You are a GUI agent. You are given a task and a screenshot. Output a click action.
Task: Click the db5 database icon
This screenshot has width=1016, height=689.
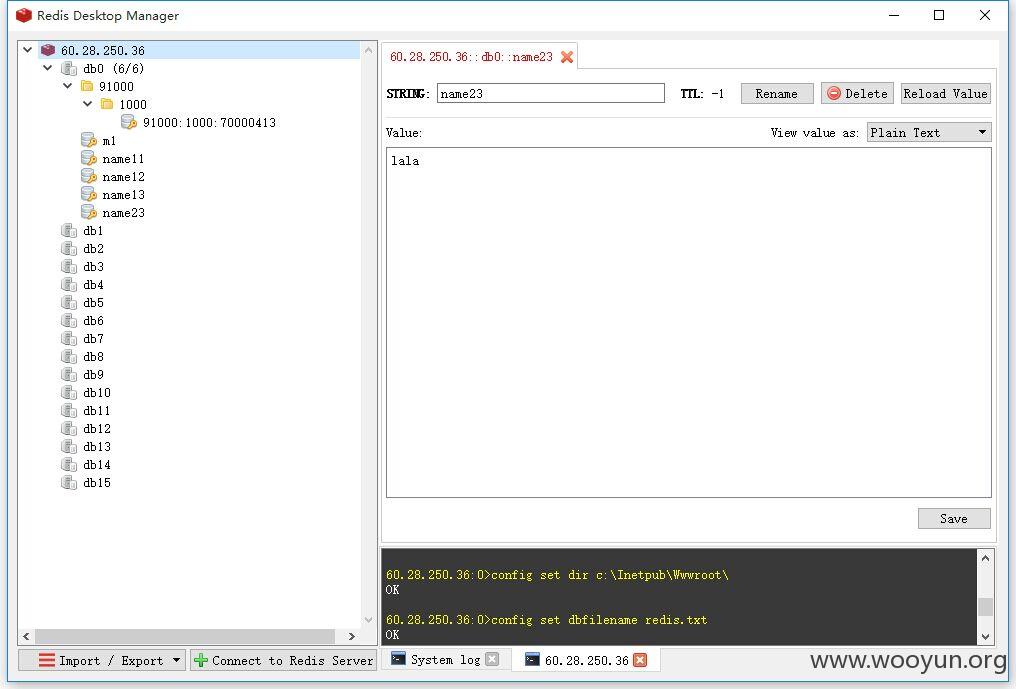(69, 302)
